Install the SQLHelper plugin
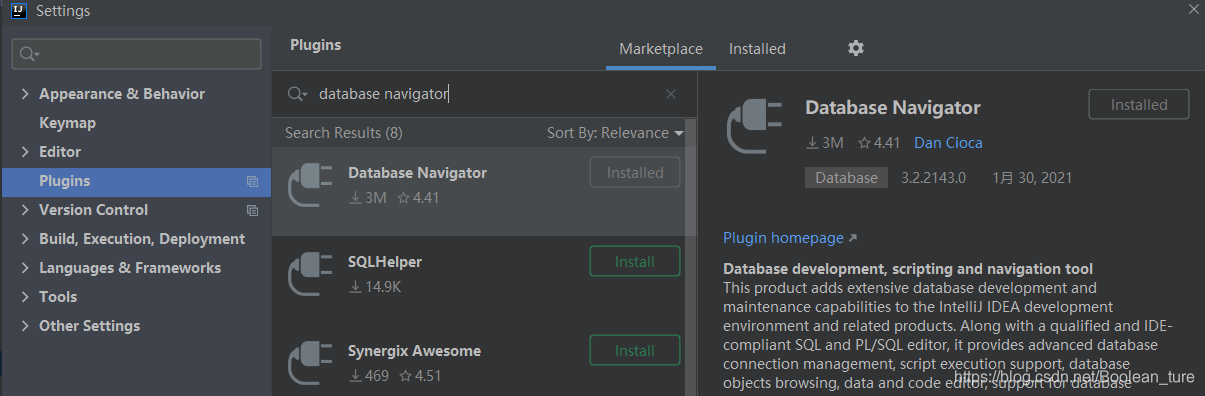This screenshot has width=1205, height=396. 635,262
